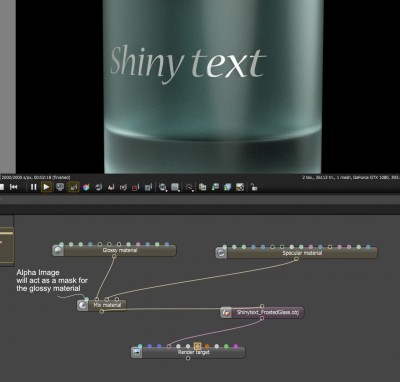Toggle the viewport lock padlock icon

254,187
